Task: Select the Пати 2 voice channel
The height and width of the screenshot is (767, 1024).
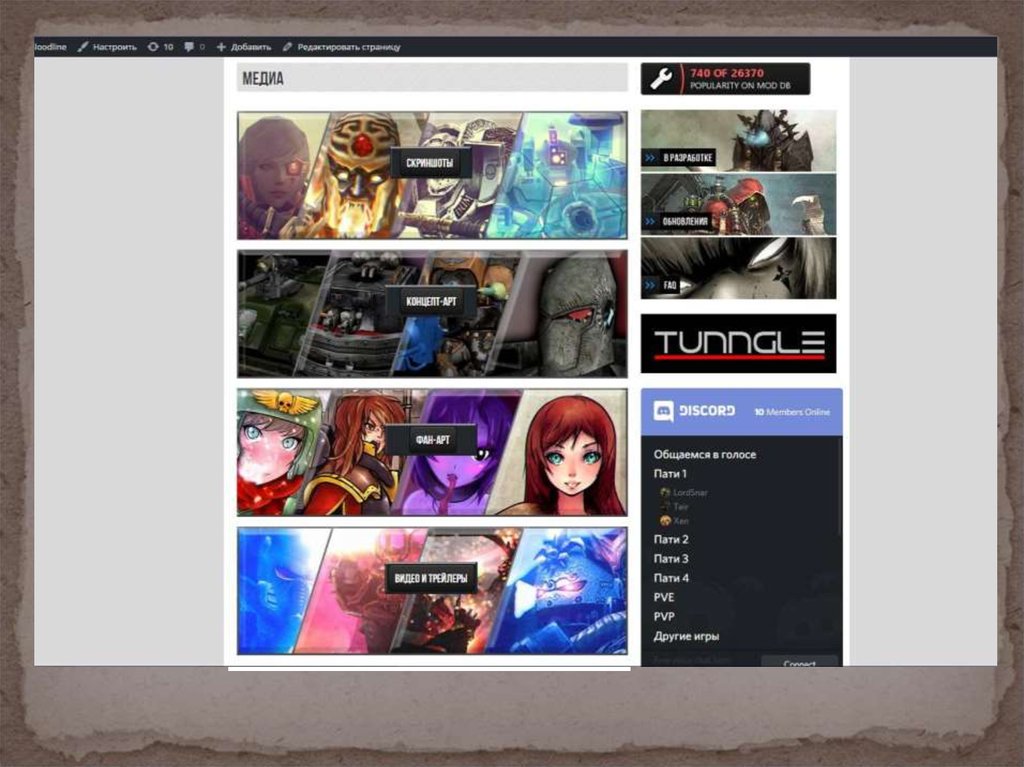Action: [x=671, y=540]
